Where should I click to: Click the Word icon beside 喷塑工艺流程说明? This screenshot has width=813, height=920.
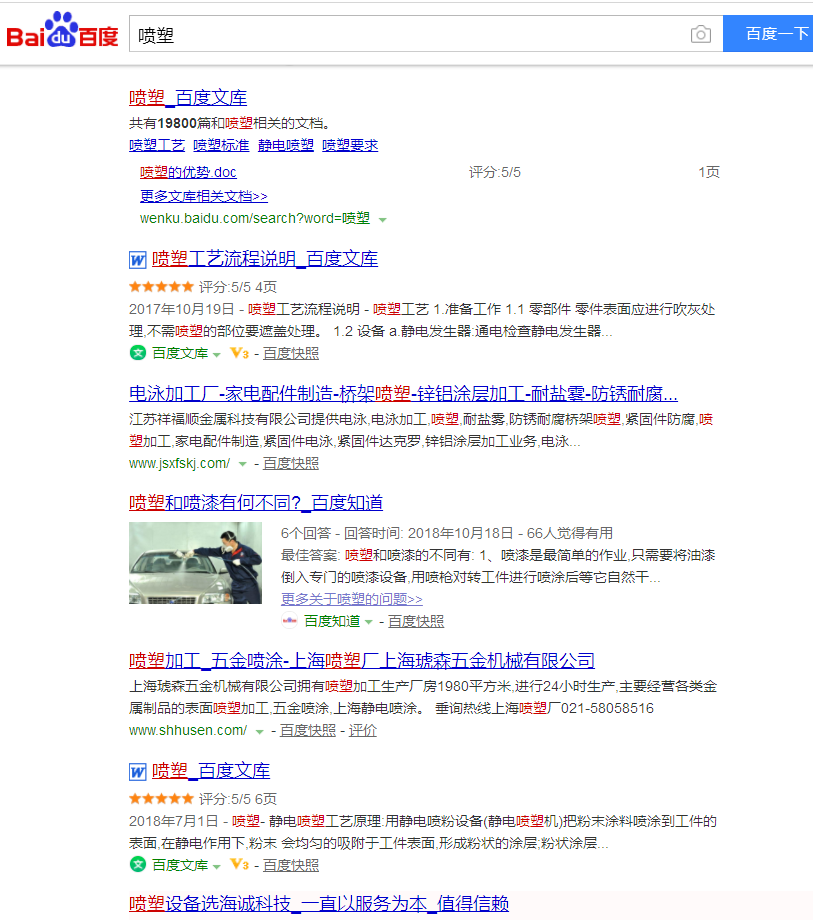(137, 259)
